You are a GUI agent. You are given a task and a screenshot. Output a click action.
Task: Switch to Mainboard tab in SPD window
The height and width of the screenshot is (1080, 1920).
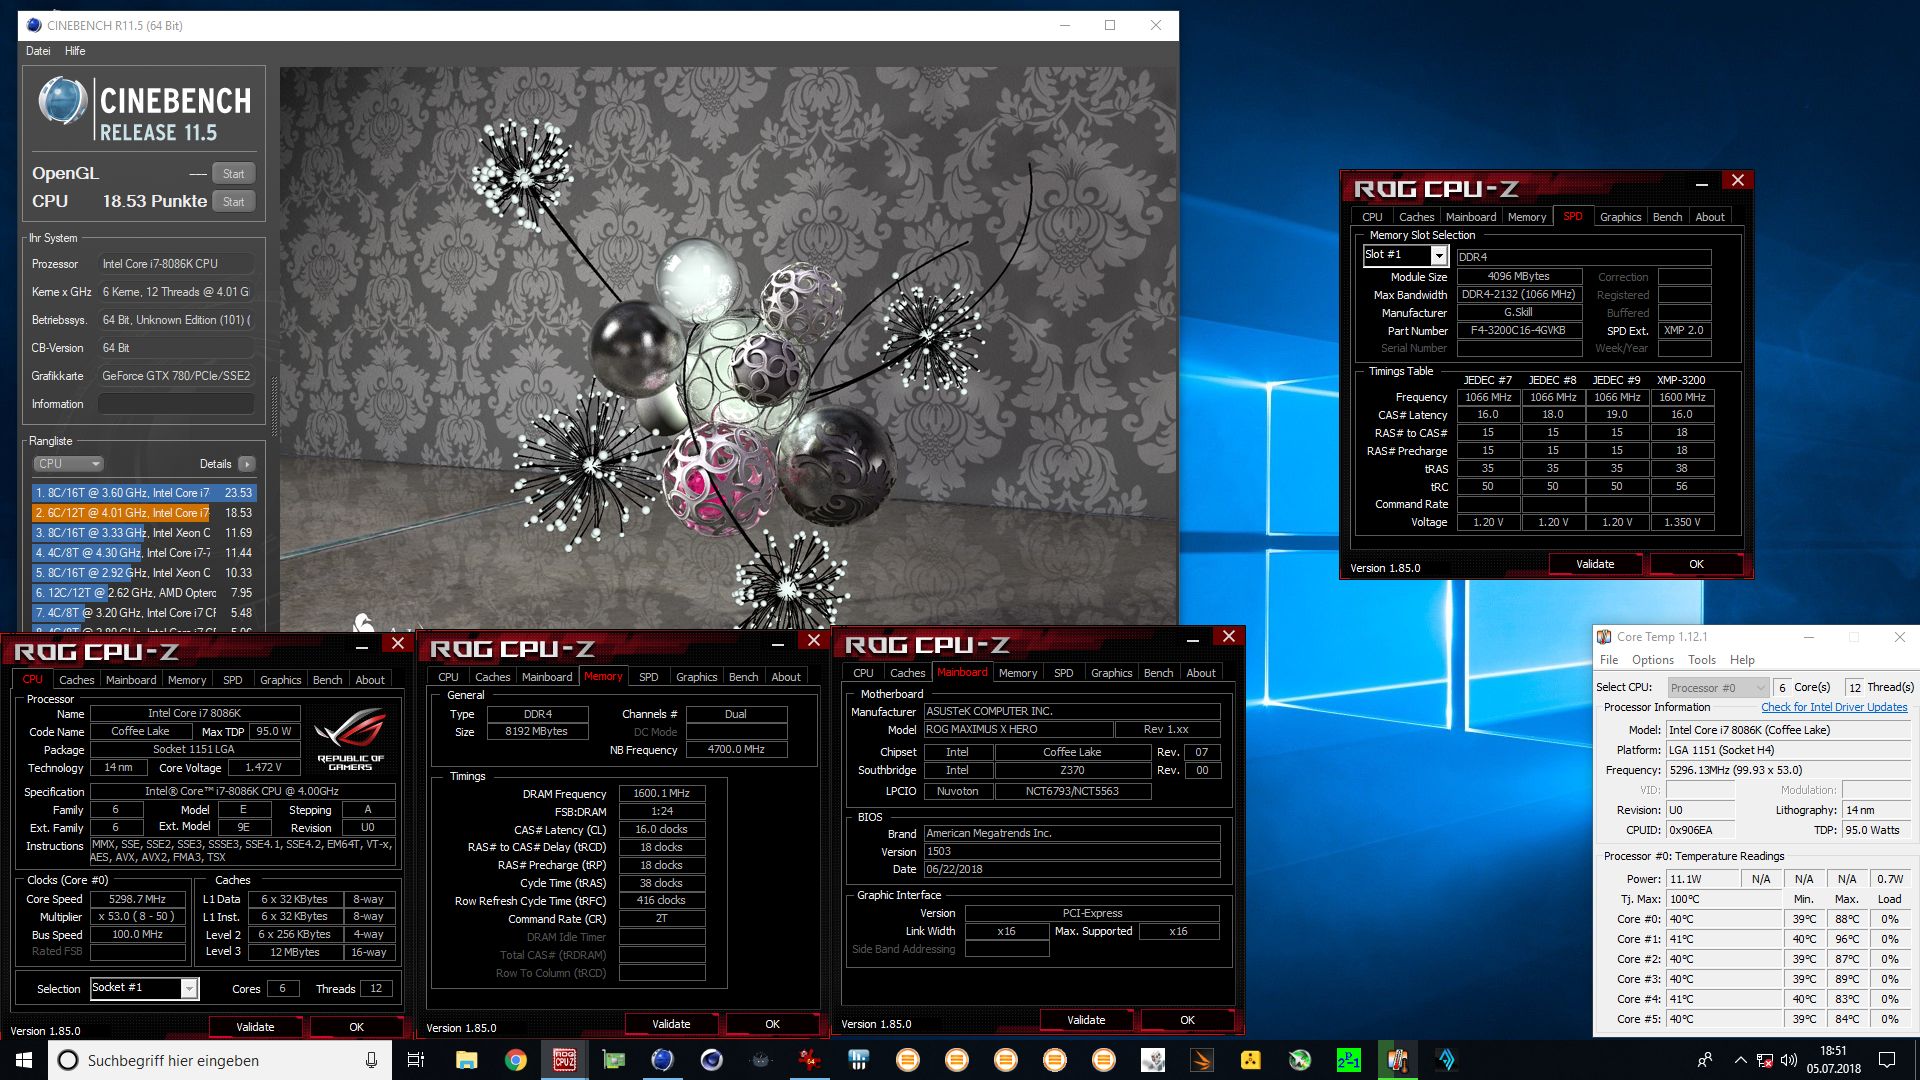[1471, 217]
